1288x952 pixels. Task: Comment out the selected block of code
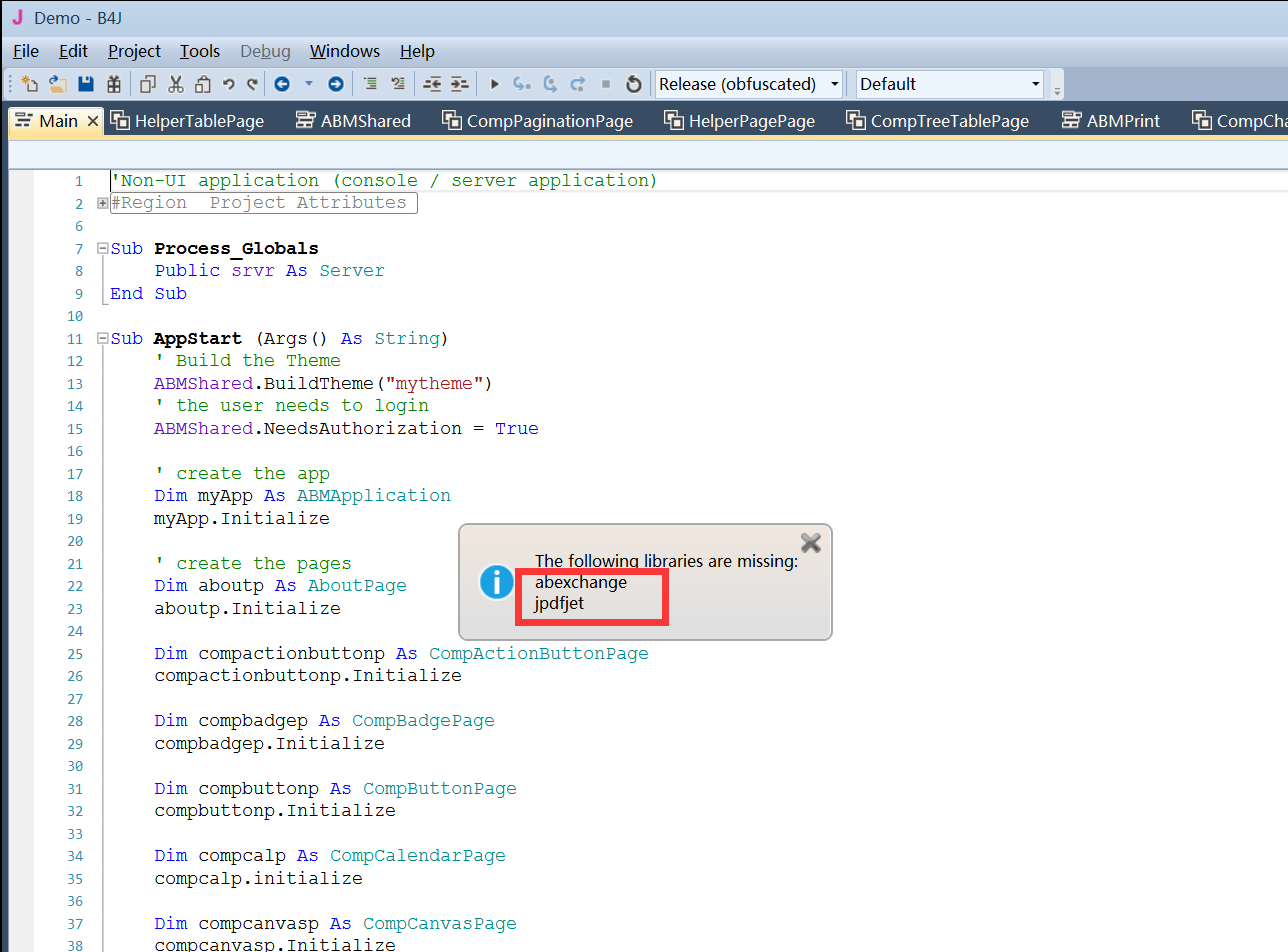coord(370,84)
